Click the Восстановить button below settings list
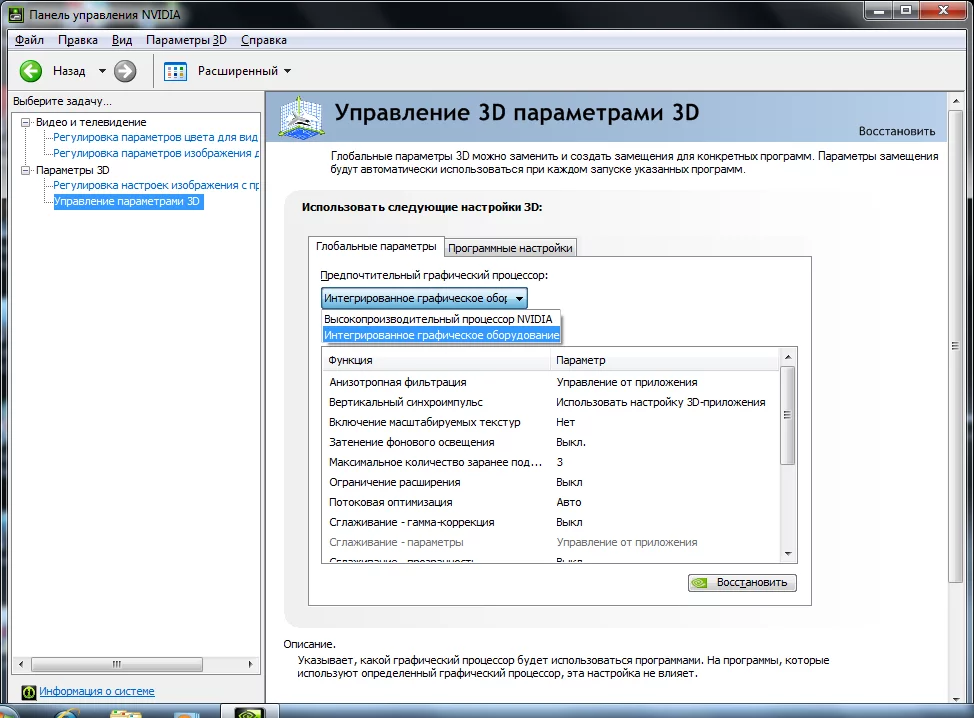974x718 pixels. [742, 583]
